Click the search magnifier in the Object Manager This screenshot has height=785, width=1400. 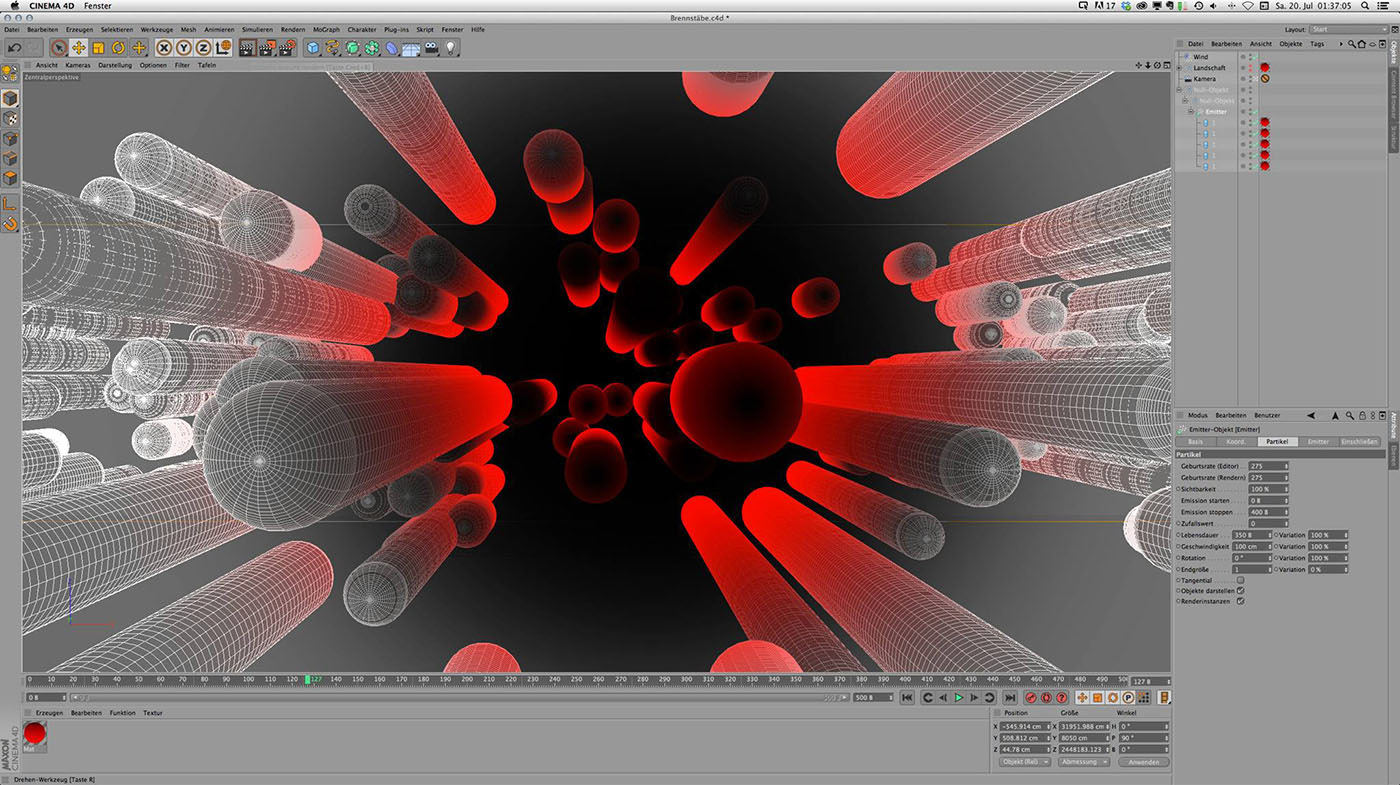click(x=1352, y=44)
